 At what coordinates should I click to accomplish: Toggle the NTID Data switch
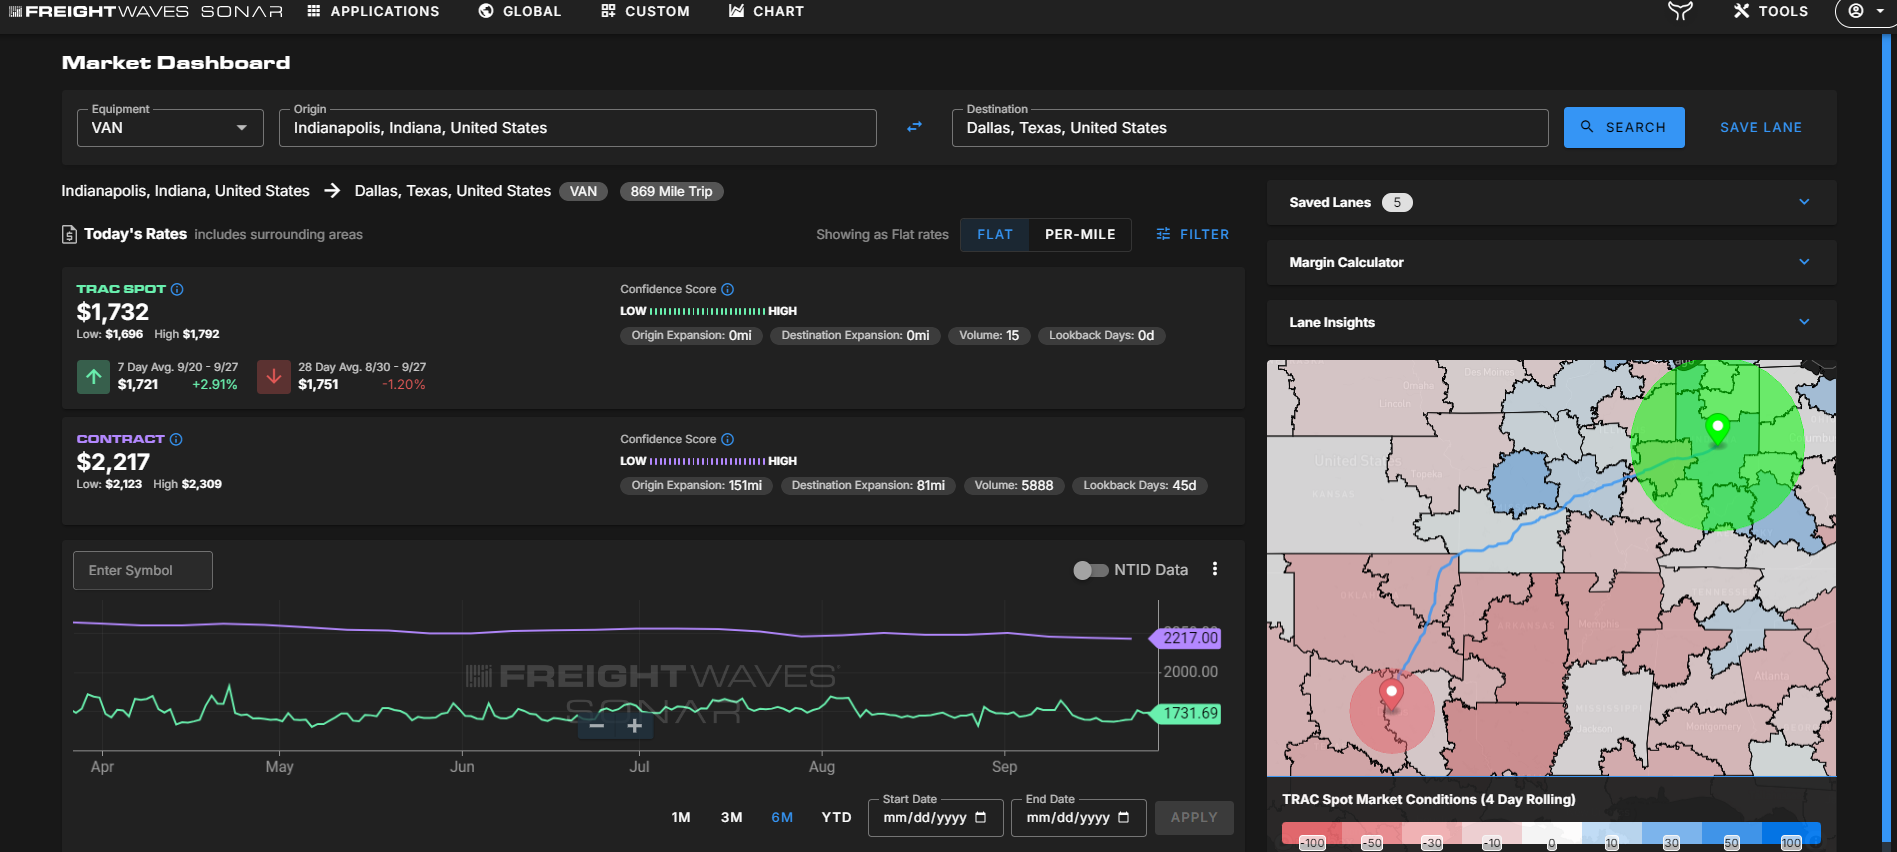coord(1090,570)
